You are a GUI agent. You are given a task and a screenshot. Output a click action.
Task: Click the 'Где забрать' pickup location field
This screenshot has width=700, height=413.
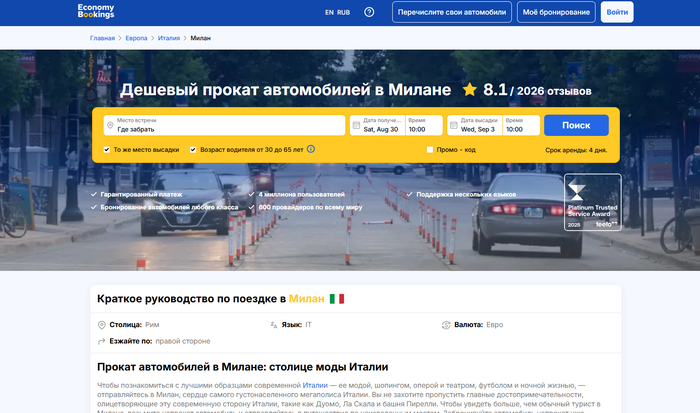click(224, 125)
